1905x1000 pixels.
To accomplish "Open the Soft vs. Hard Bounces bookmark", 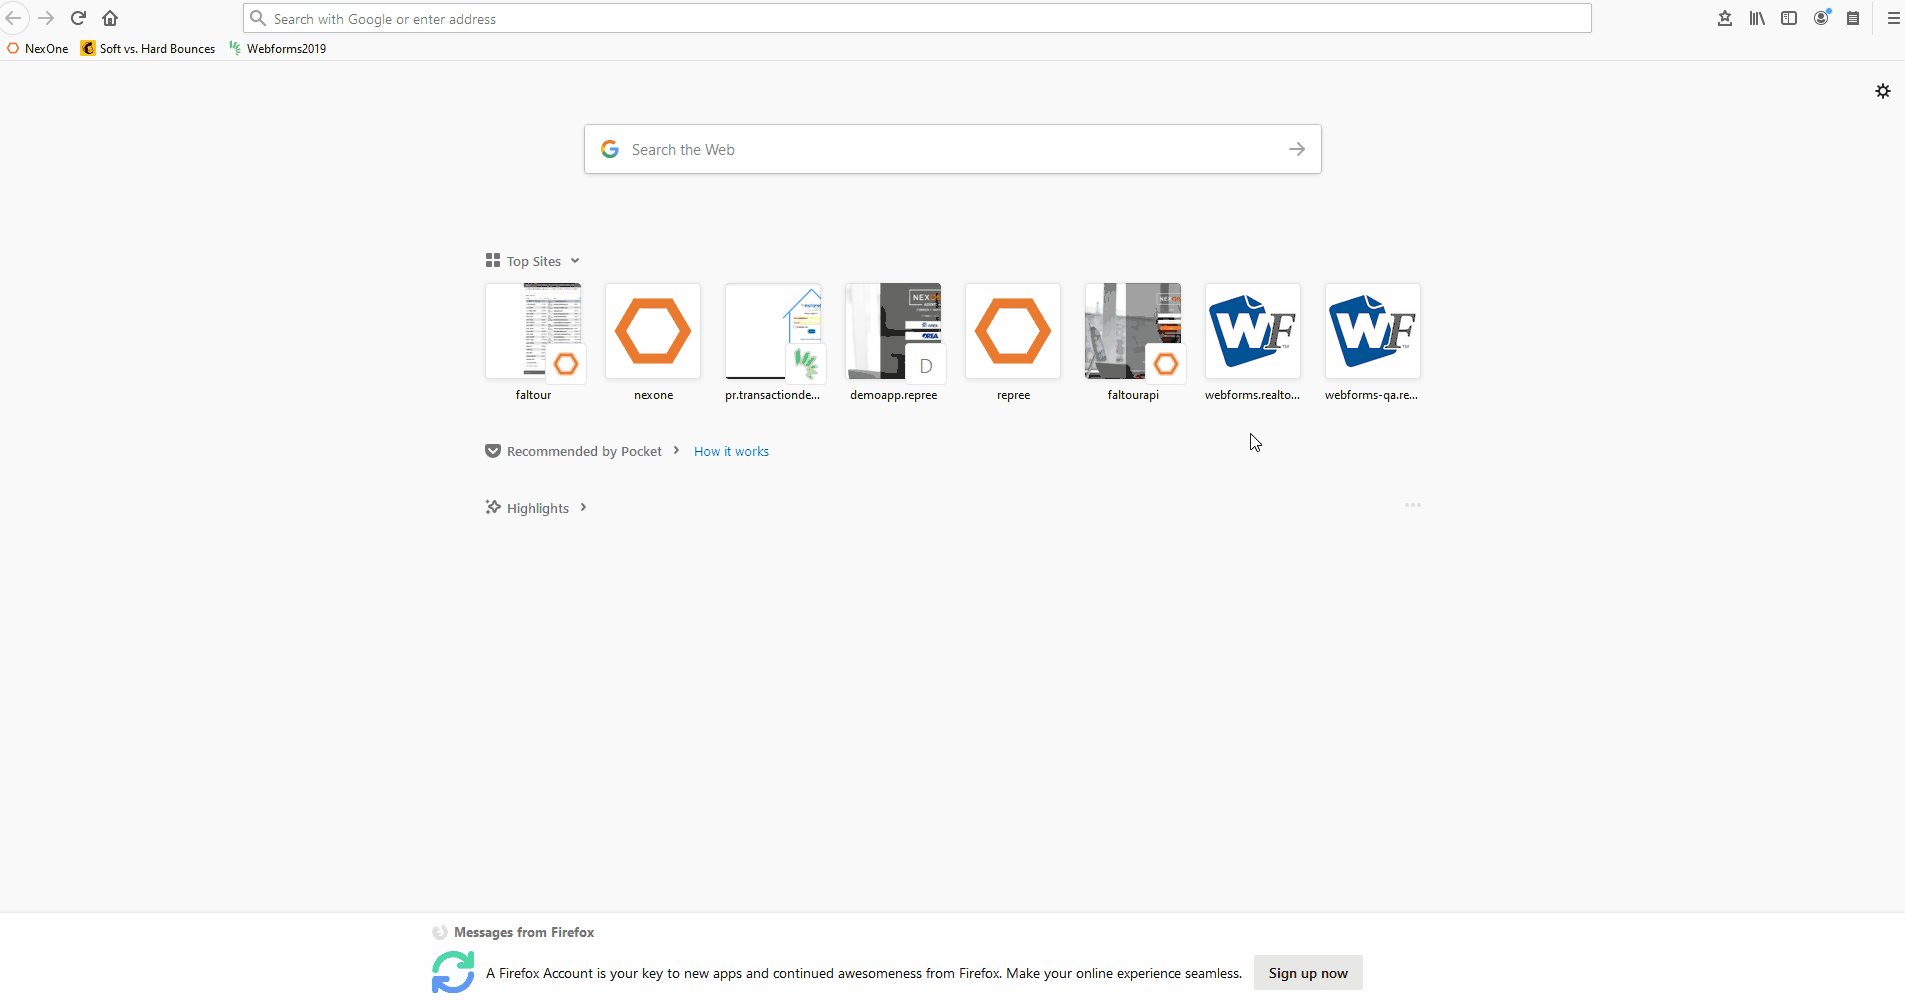I will tap(148, 48).
